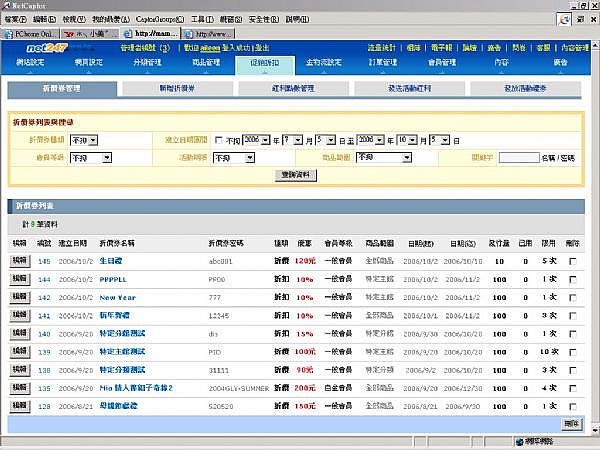Open the start year 2006 dropdown

(256, 140)
